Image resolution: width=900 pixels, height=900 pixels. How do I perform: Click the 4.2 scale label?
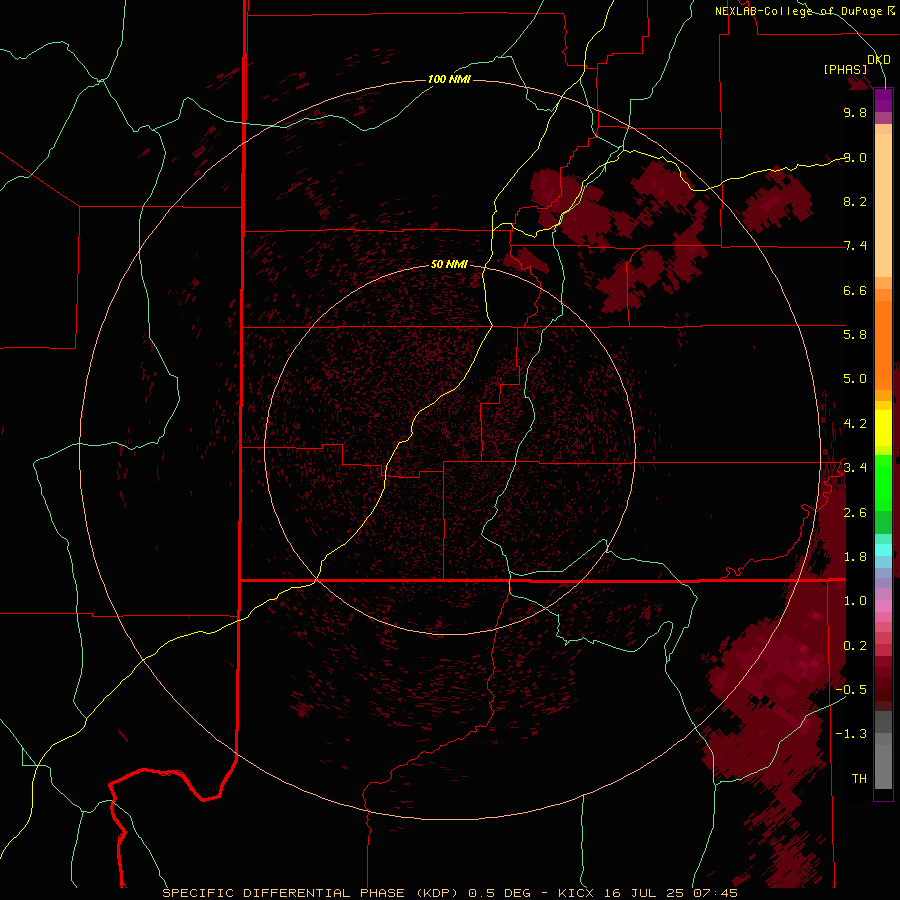(855, 424)
